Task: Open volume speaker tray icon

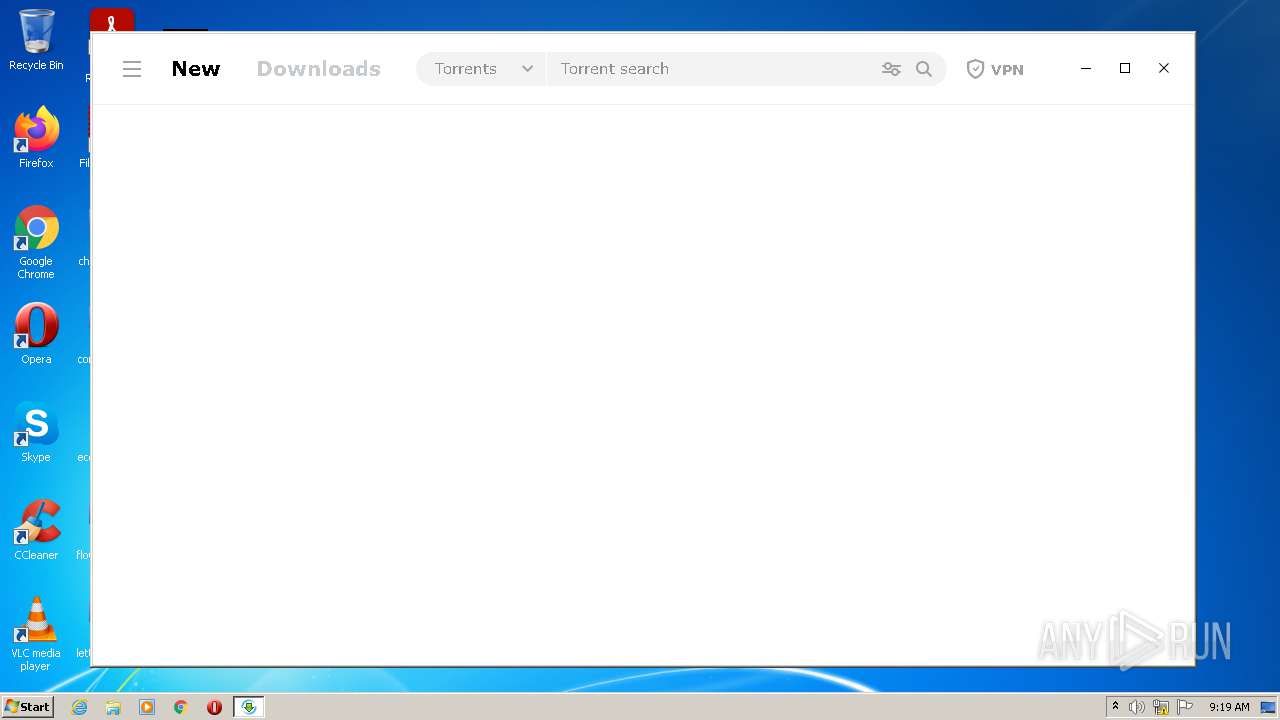Action: (1137, 707)
